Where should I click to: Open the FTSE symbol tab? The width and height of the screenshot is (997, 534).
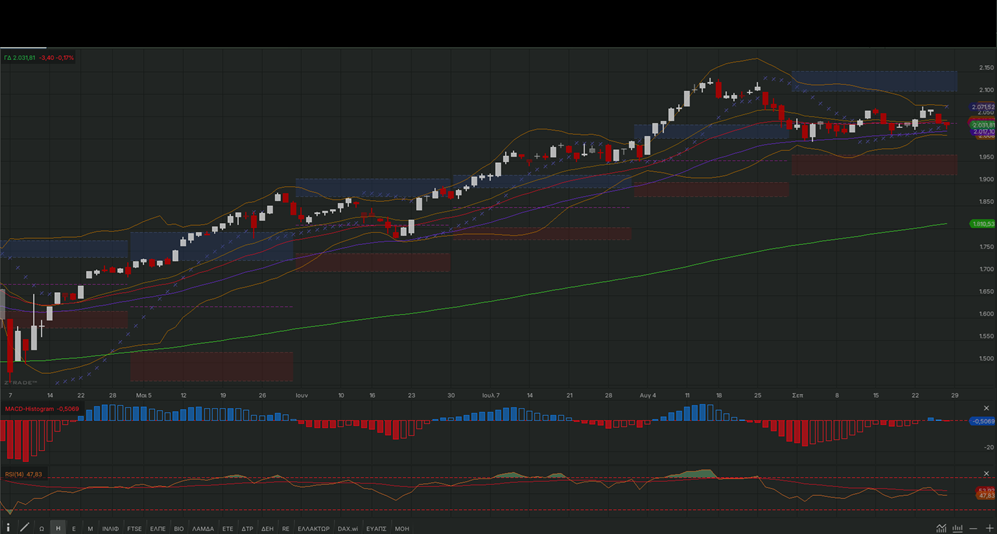(134, 528)
